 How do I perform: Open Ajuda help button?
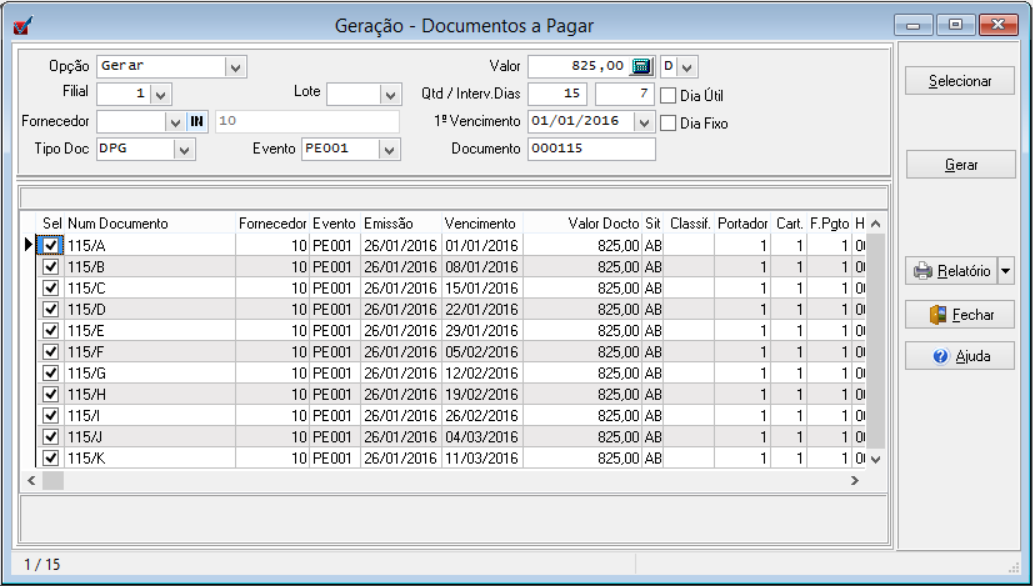click(x=960, y=356)
